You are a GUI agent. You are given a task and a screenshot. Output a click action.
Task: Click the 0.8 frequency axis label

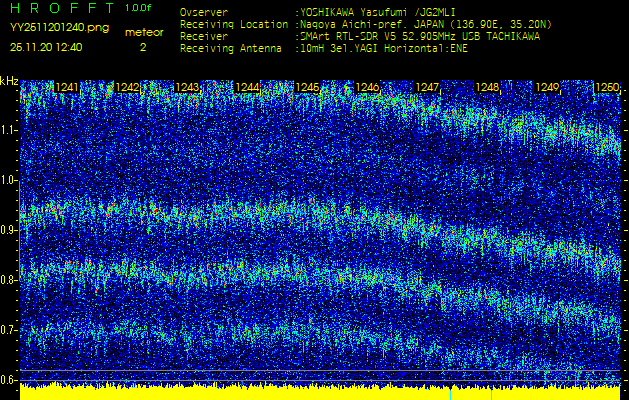(10, 280)
